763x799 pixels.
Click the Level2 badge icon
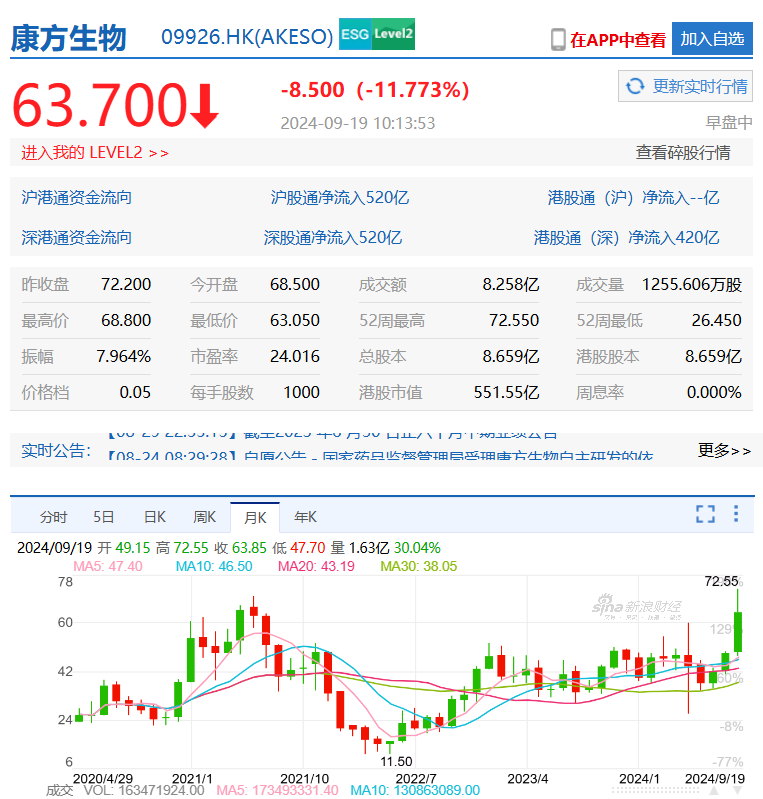pyautogui.click(x=393, y=34)
